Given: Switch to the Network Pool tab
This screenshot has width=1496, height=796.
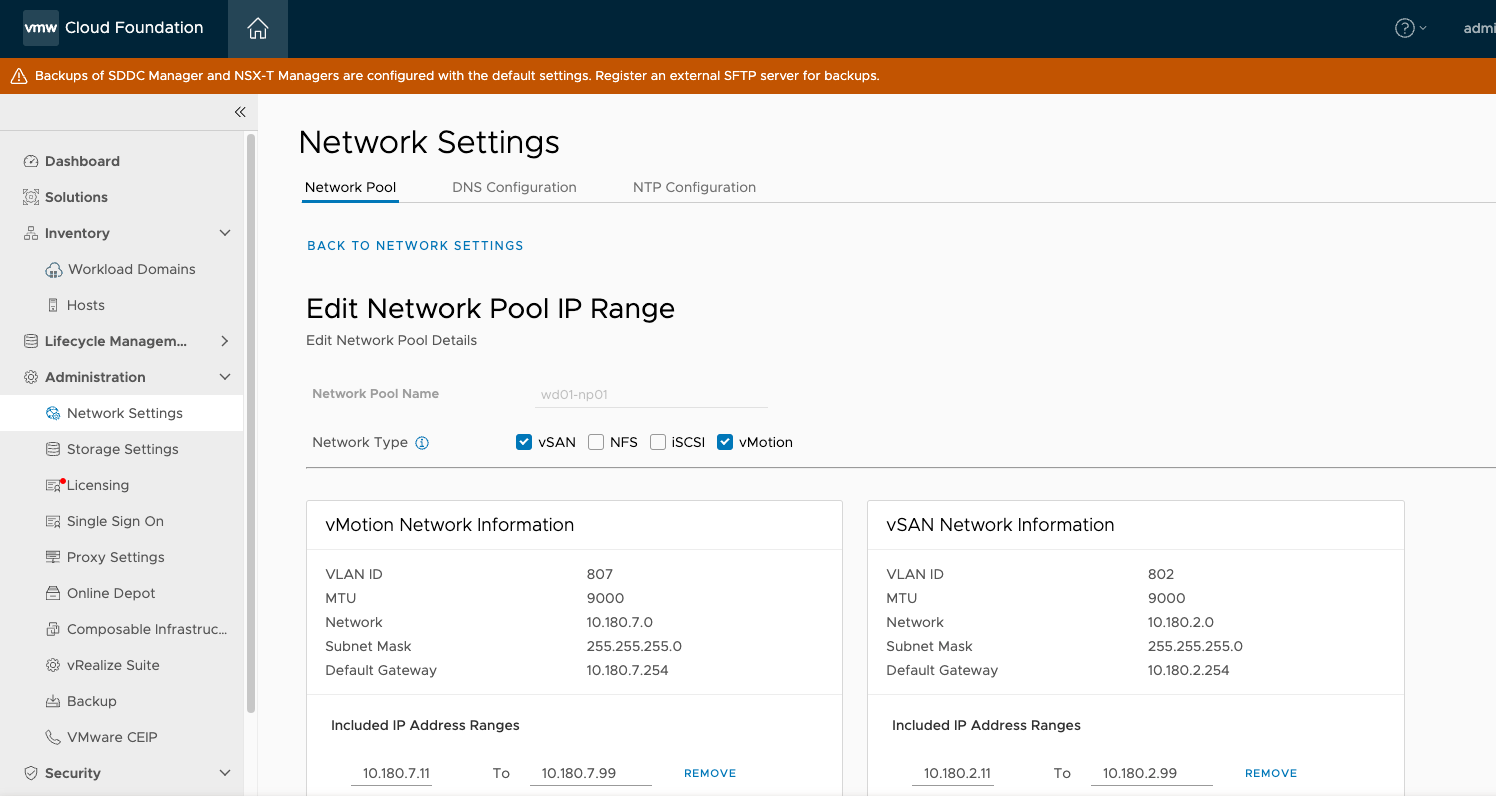Looking at the screenshot, I should point(350,187).
